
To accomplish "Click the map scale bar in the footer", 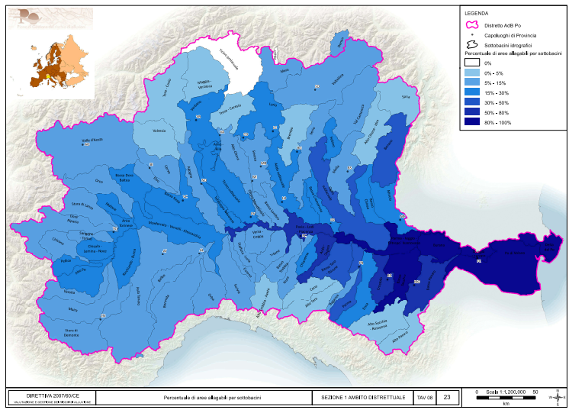I will (x=507, y=398).
